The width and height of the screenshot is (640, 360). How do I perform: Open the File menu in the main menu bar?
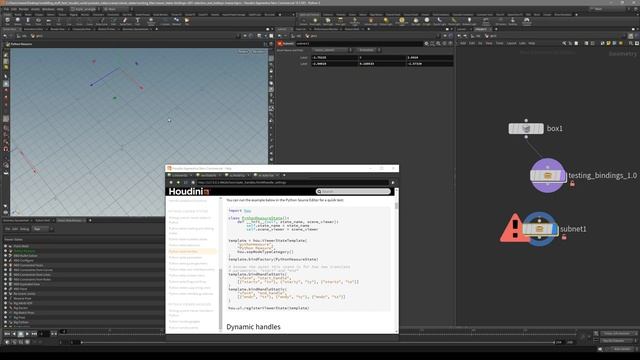point(7,9)
